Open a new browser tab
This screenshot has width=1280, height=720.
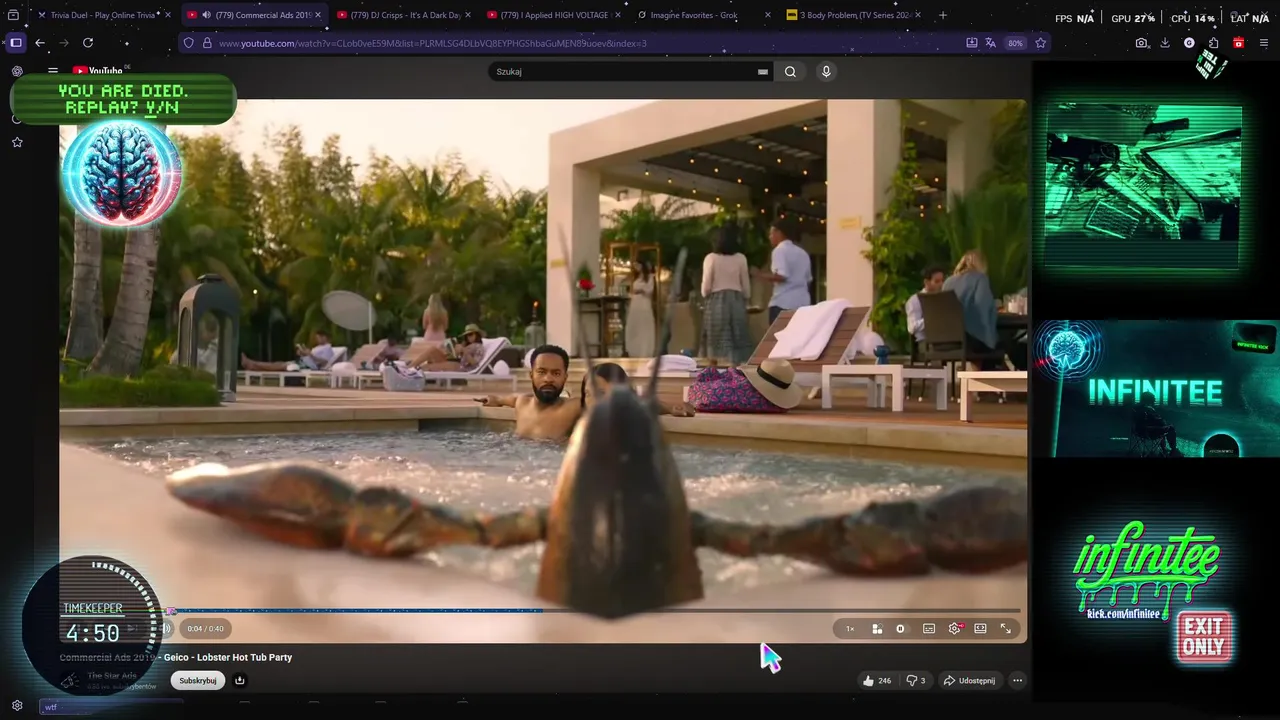click(x=943, y=15)
